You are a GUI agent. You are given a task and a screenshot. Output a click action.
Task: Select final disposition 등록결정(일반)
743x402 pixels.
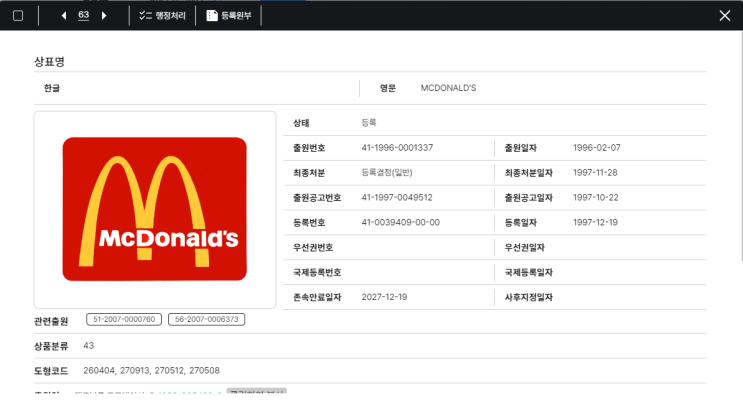[387, 173]
